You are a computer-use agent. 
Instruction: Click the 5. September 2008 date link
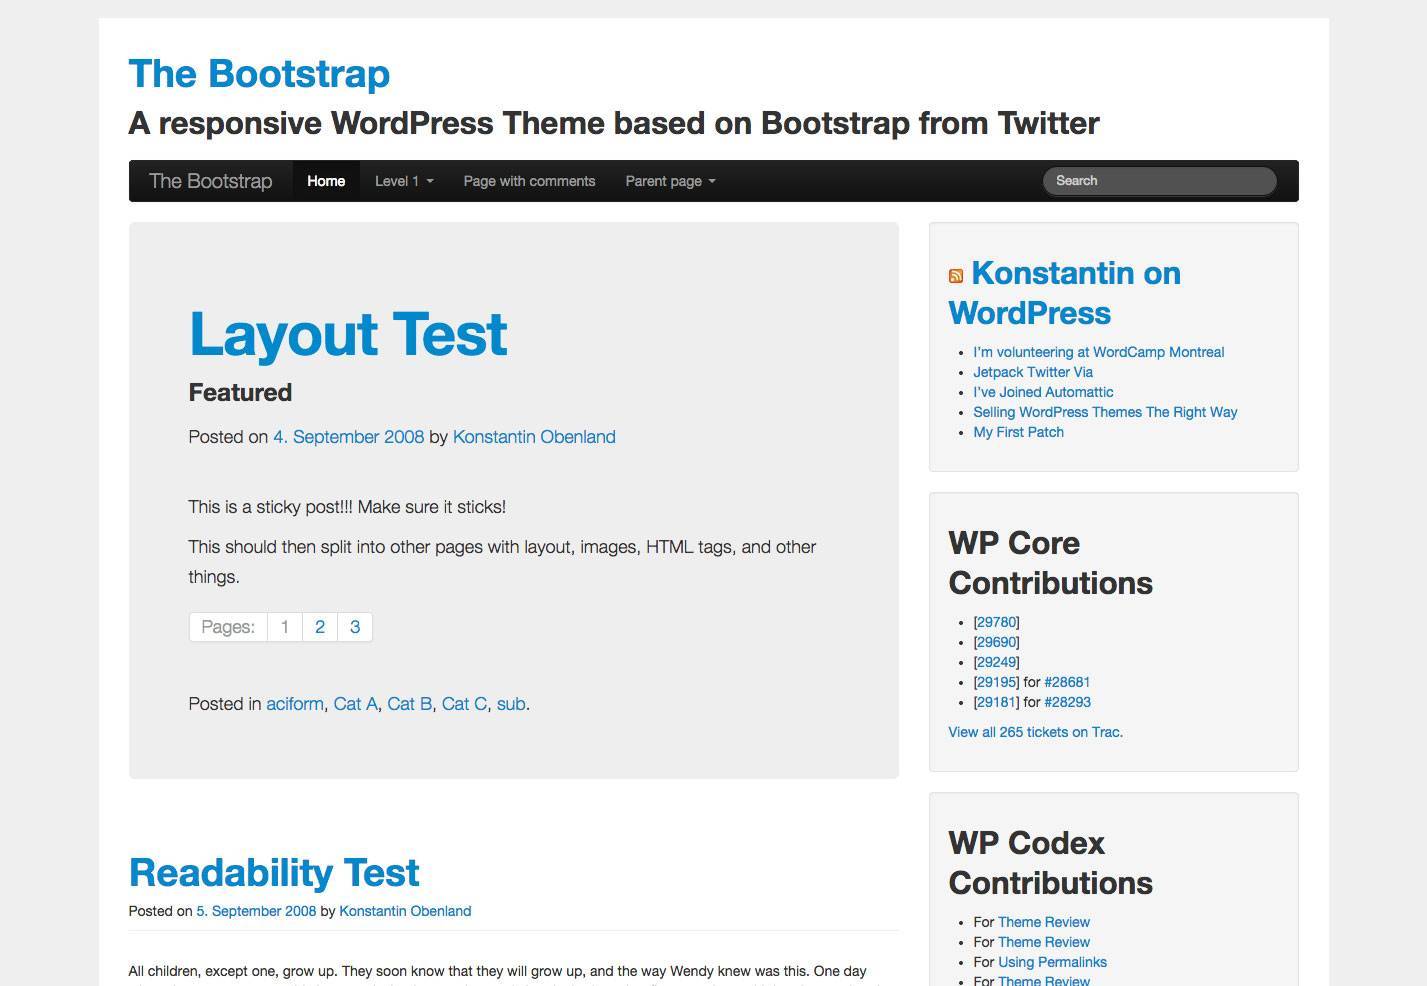(256, 911)
